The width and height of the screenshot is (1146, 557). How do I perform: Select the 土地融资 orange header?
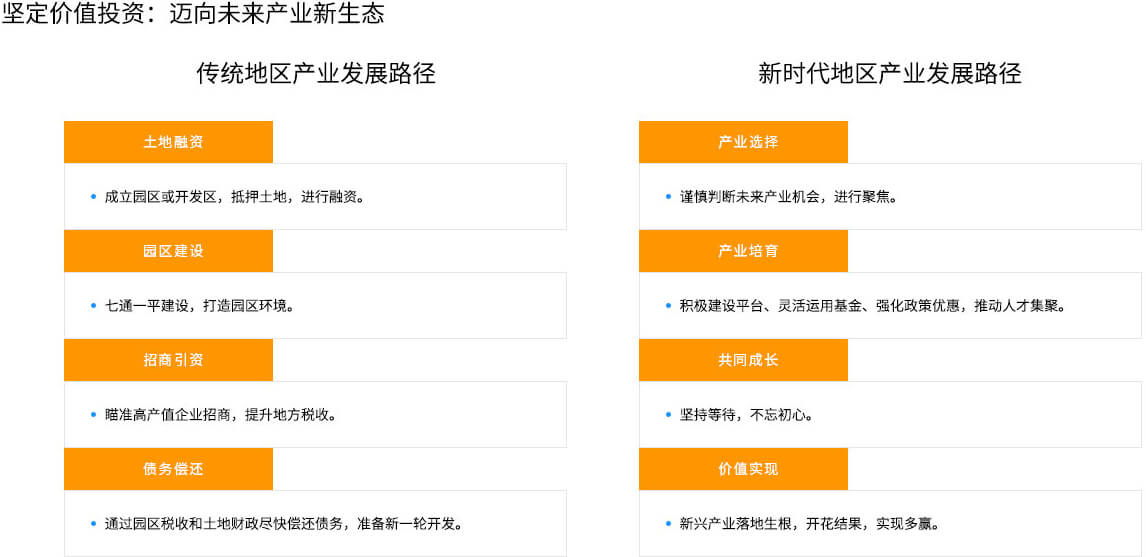tap(168, 142)
